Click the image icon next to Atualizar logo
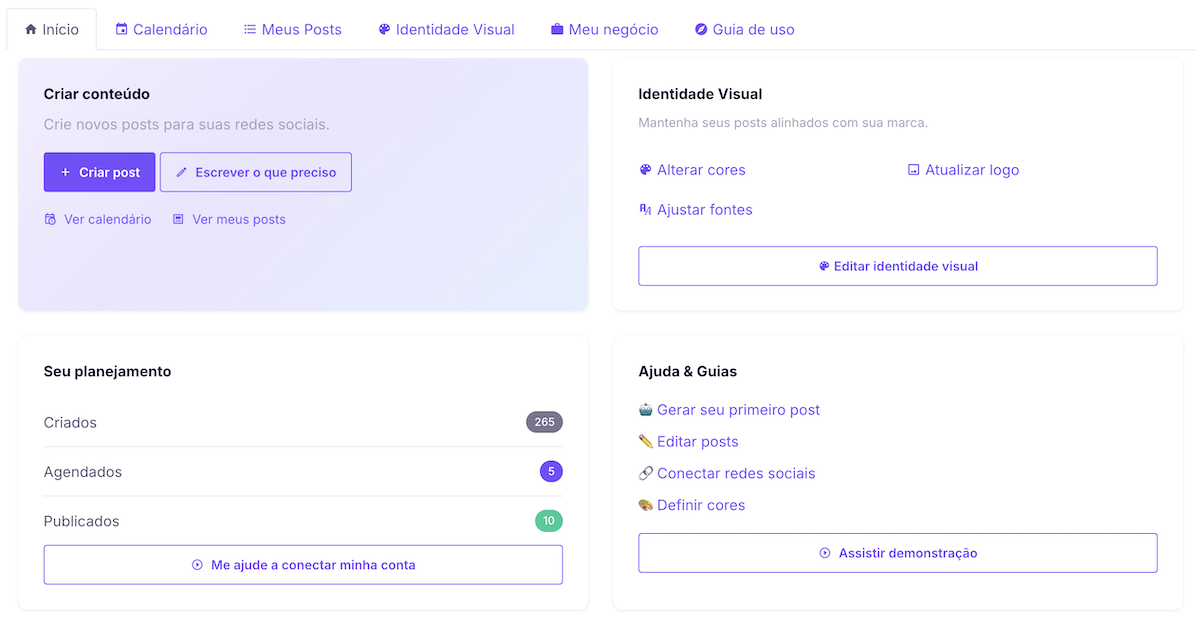Viewport: 1200px width, 624px height. [x=913, y=170]
